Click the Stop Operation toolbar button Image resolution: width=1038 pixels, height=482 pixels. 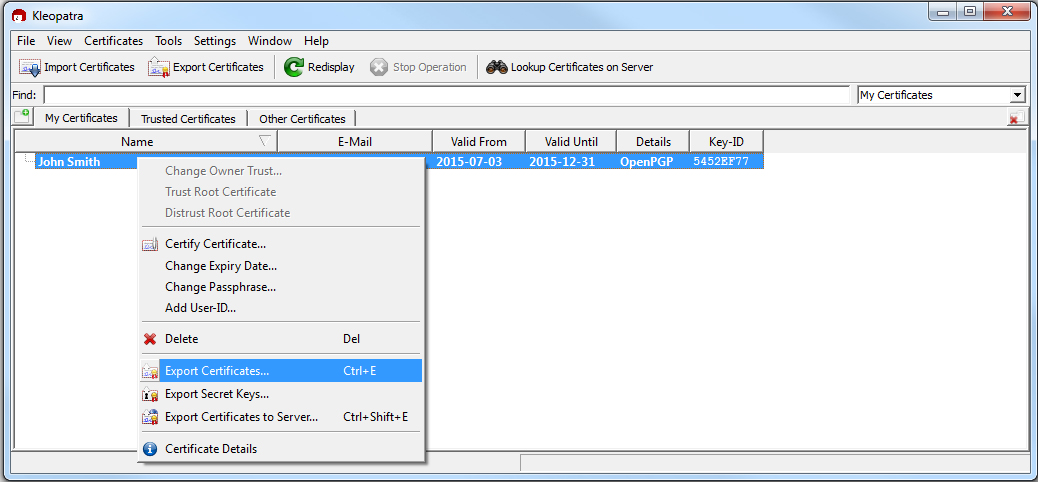coord(418,67)
